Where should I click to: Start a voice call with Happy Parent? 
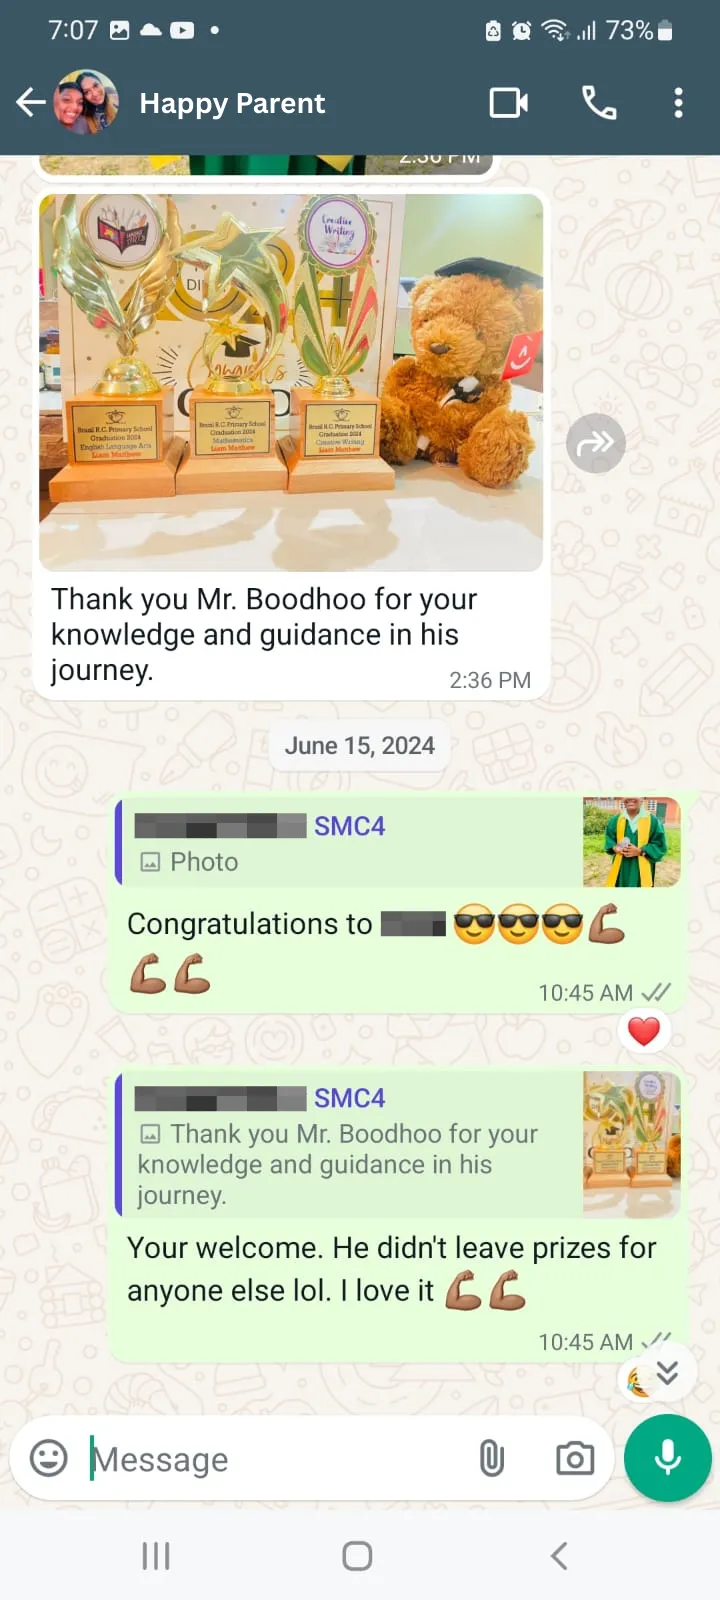[599, 103]
